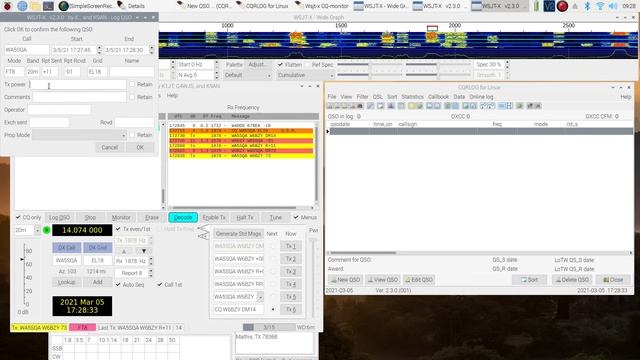Switch to SimpleScreenRecorder in the taskbar

click(x=86, y=6)
